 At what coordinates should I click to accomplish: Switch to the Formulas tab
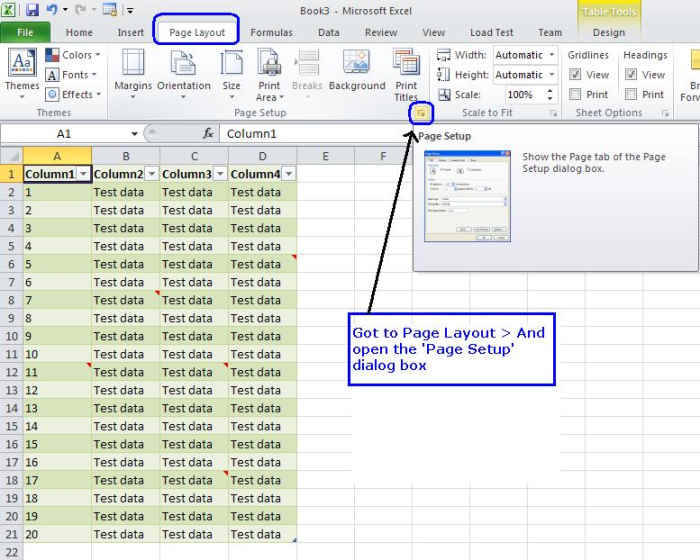[x=271, y=32]
